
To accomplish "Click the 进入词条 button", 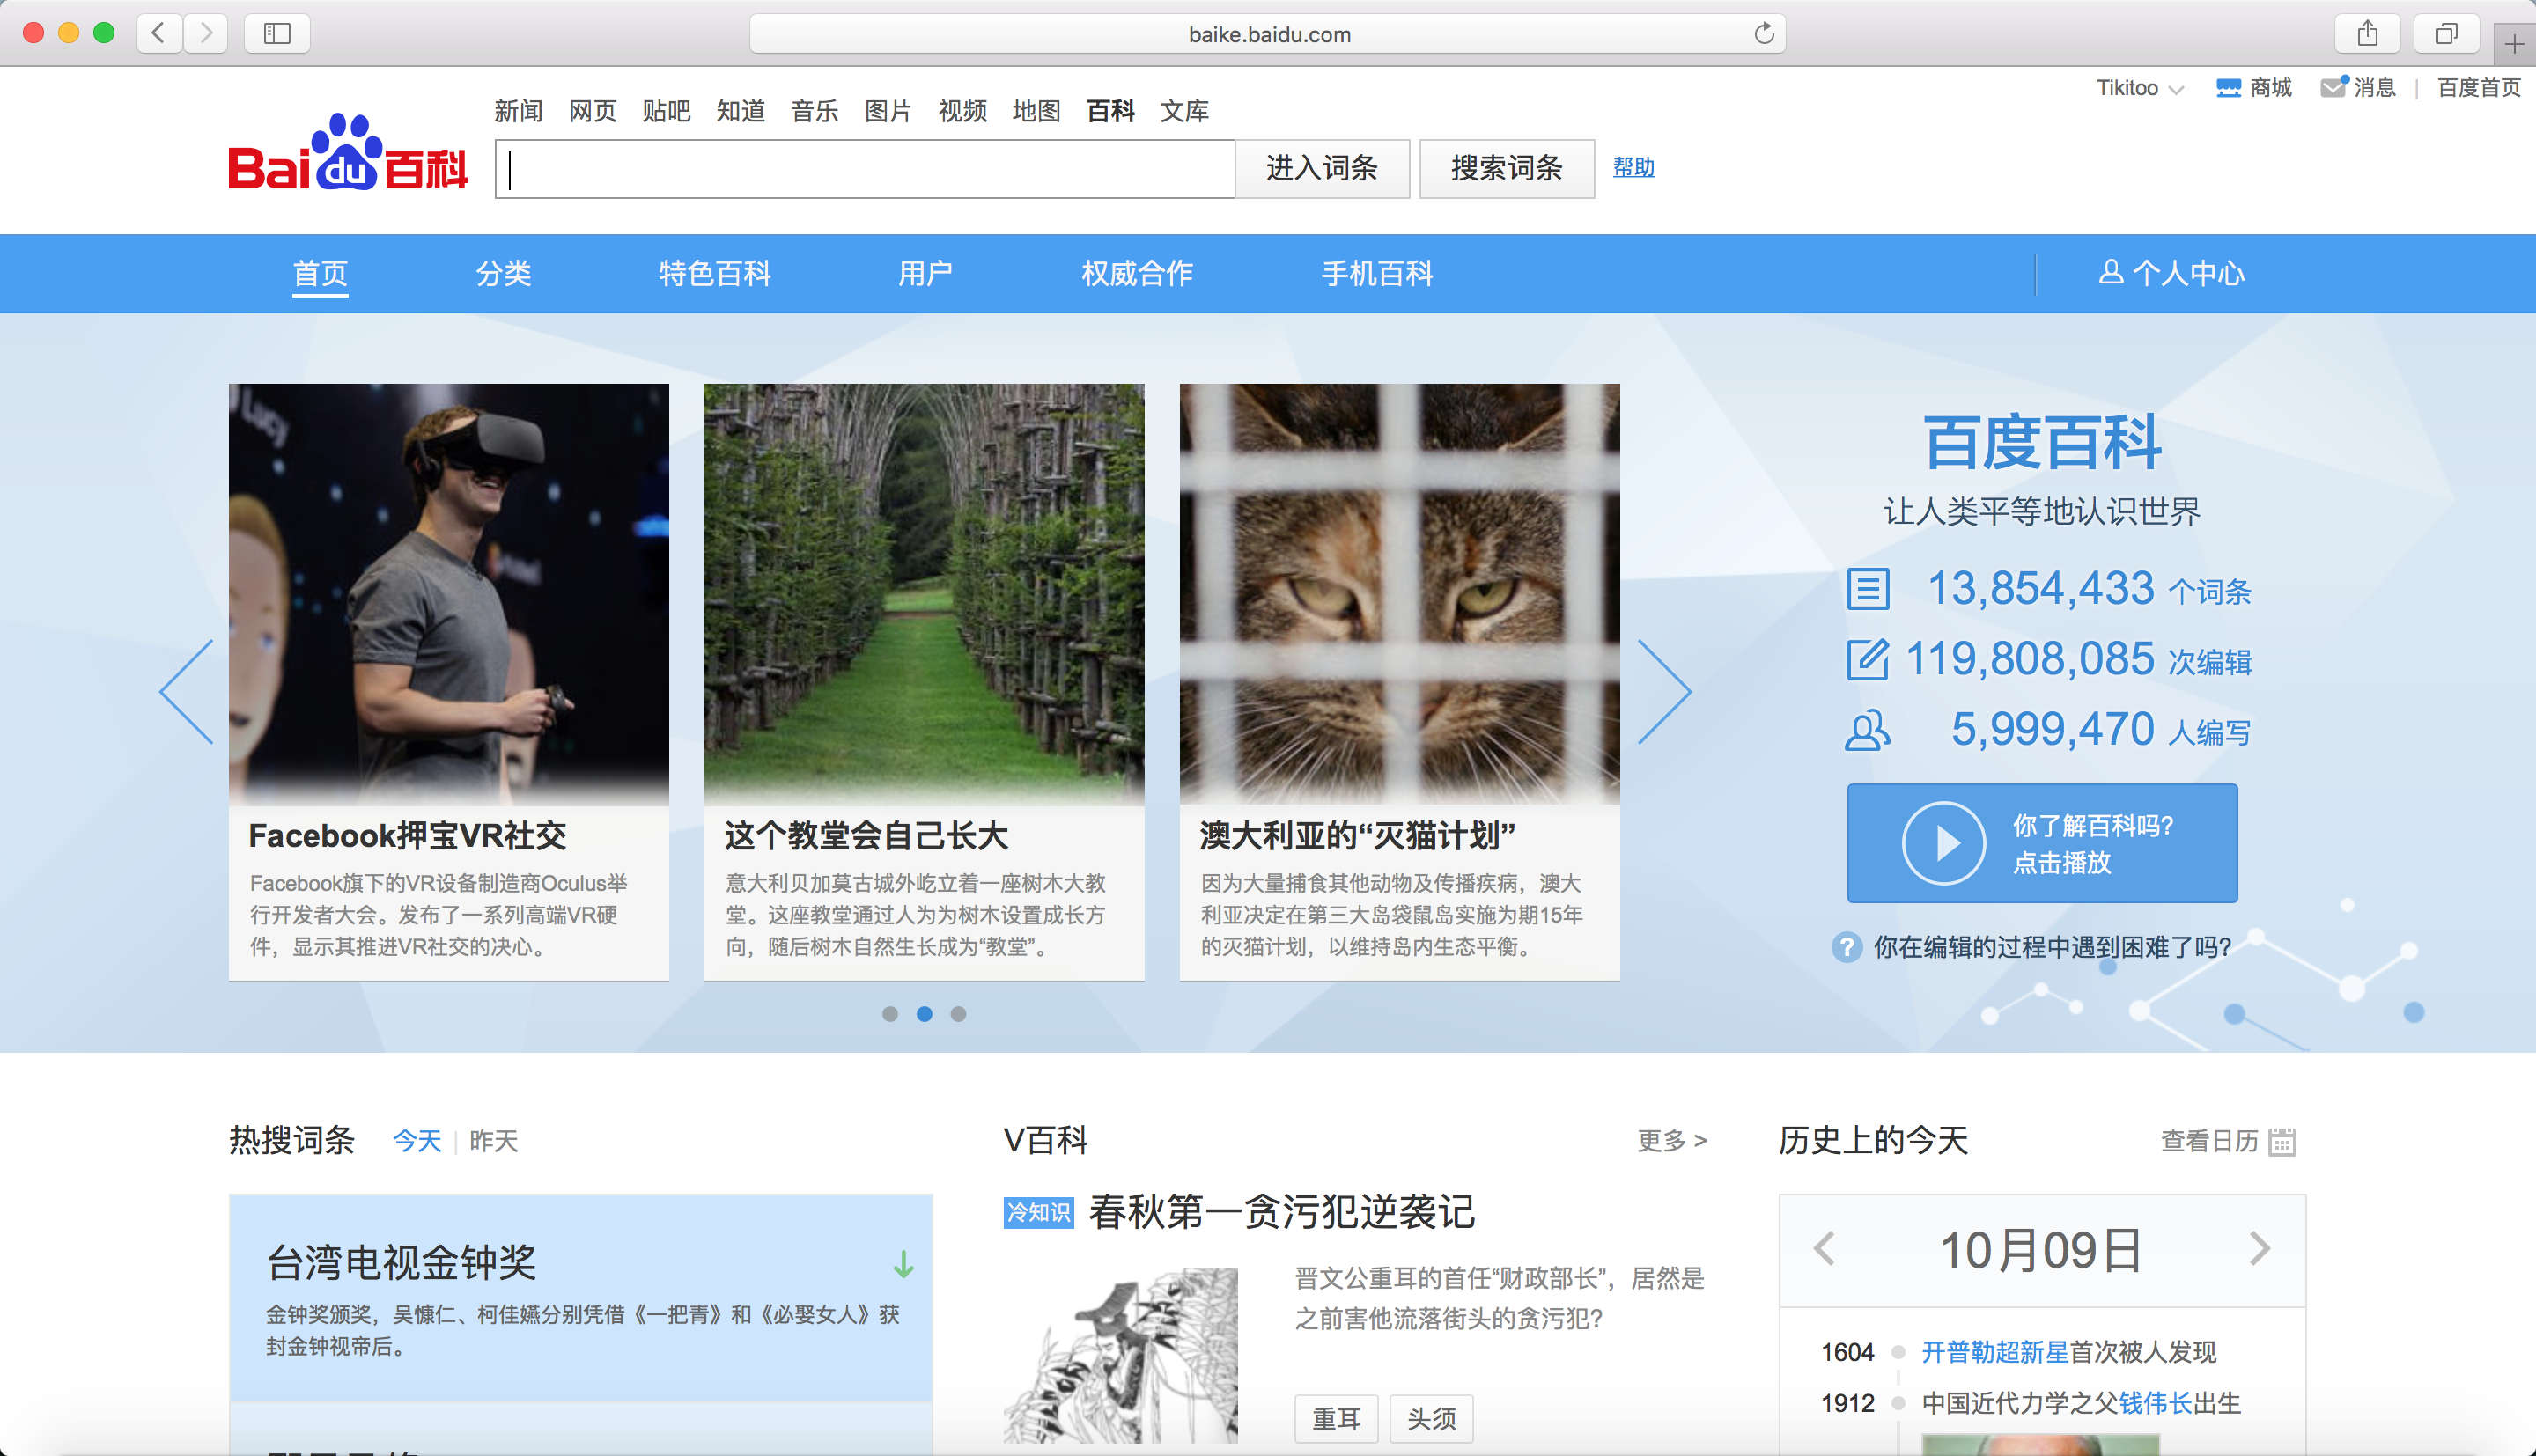I will pos(1322,168).
